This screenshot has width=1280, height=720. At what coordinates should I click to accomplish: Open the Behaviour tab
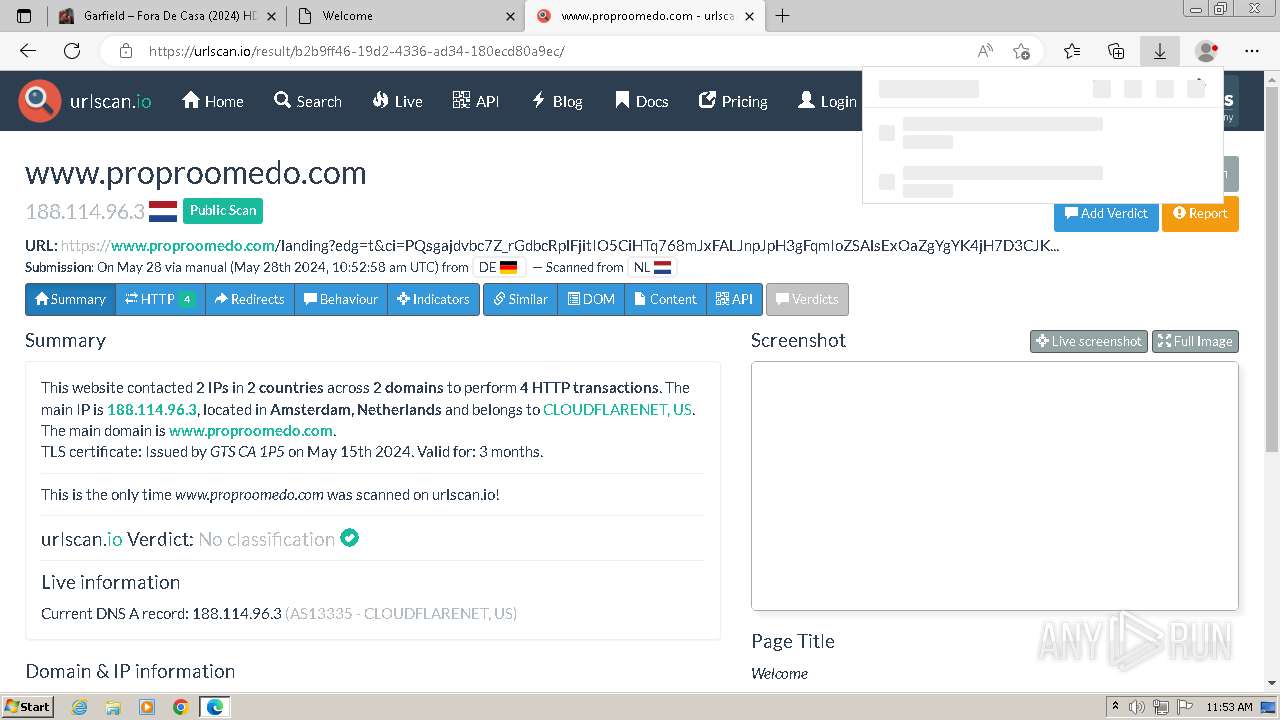[x=341, y=299]
